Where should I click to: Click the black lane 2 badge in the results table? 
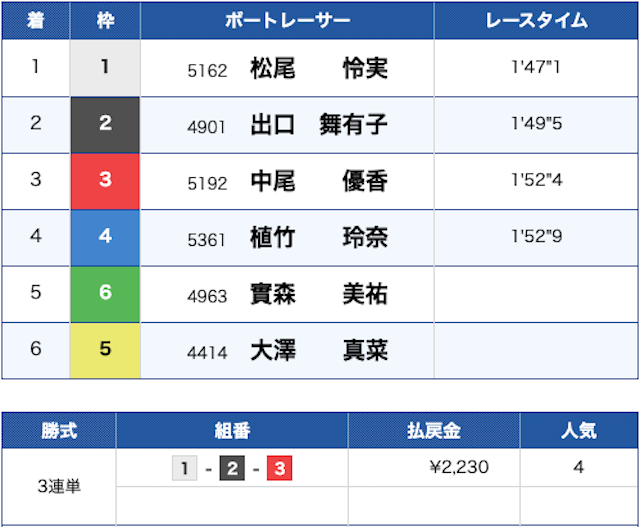click(105, 125)
